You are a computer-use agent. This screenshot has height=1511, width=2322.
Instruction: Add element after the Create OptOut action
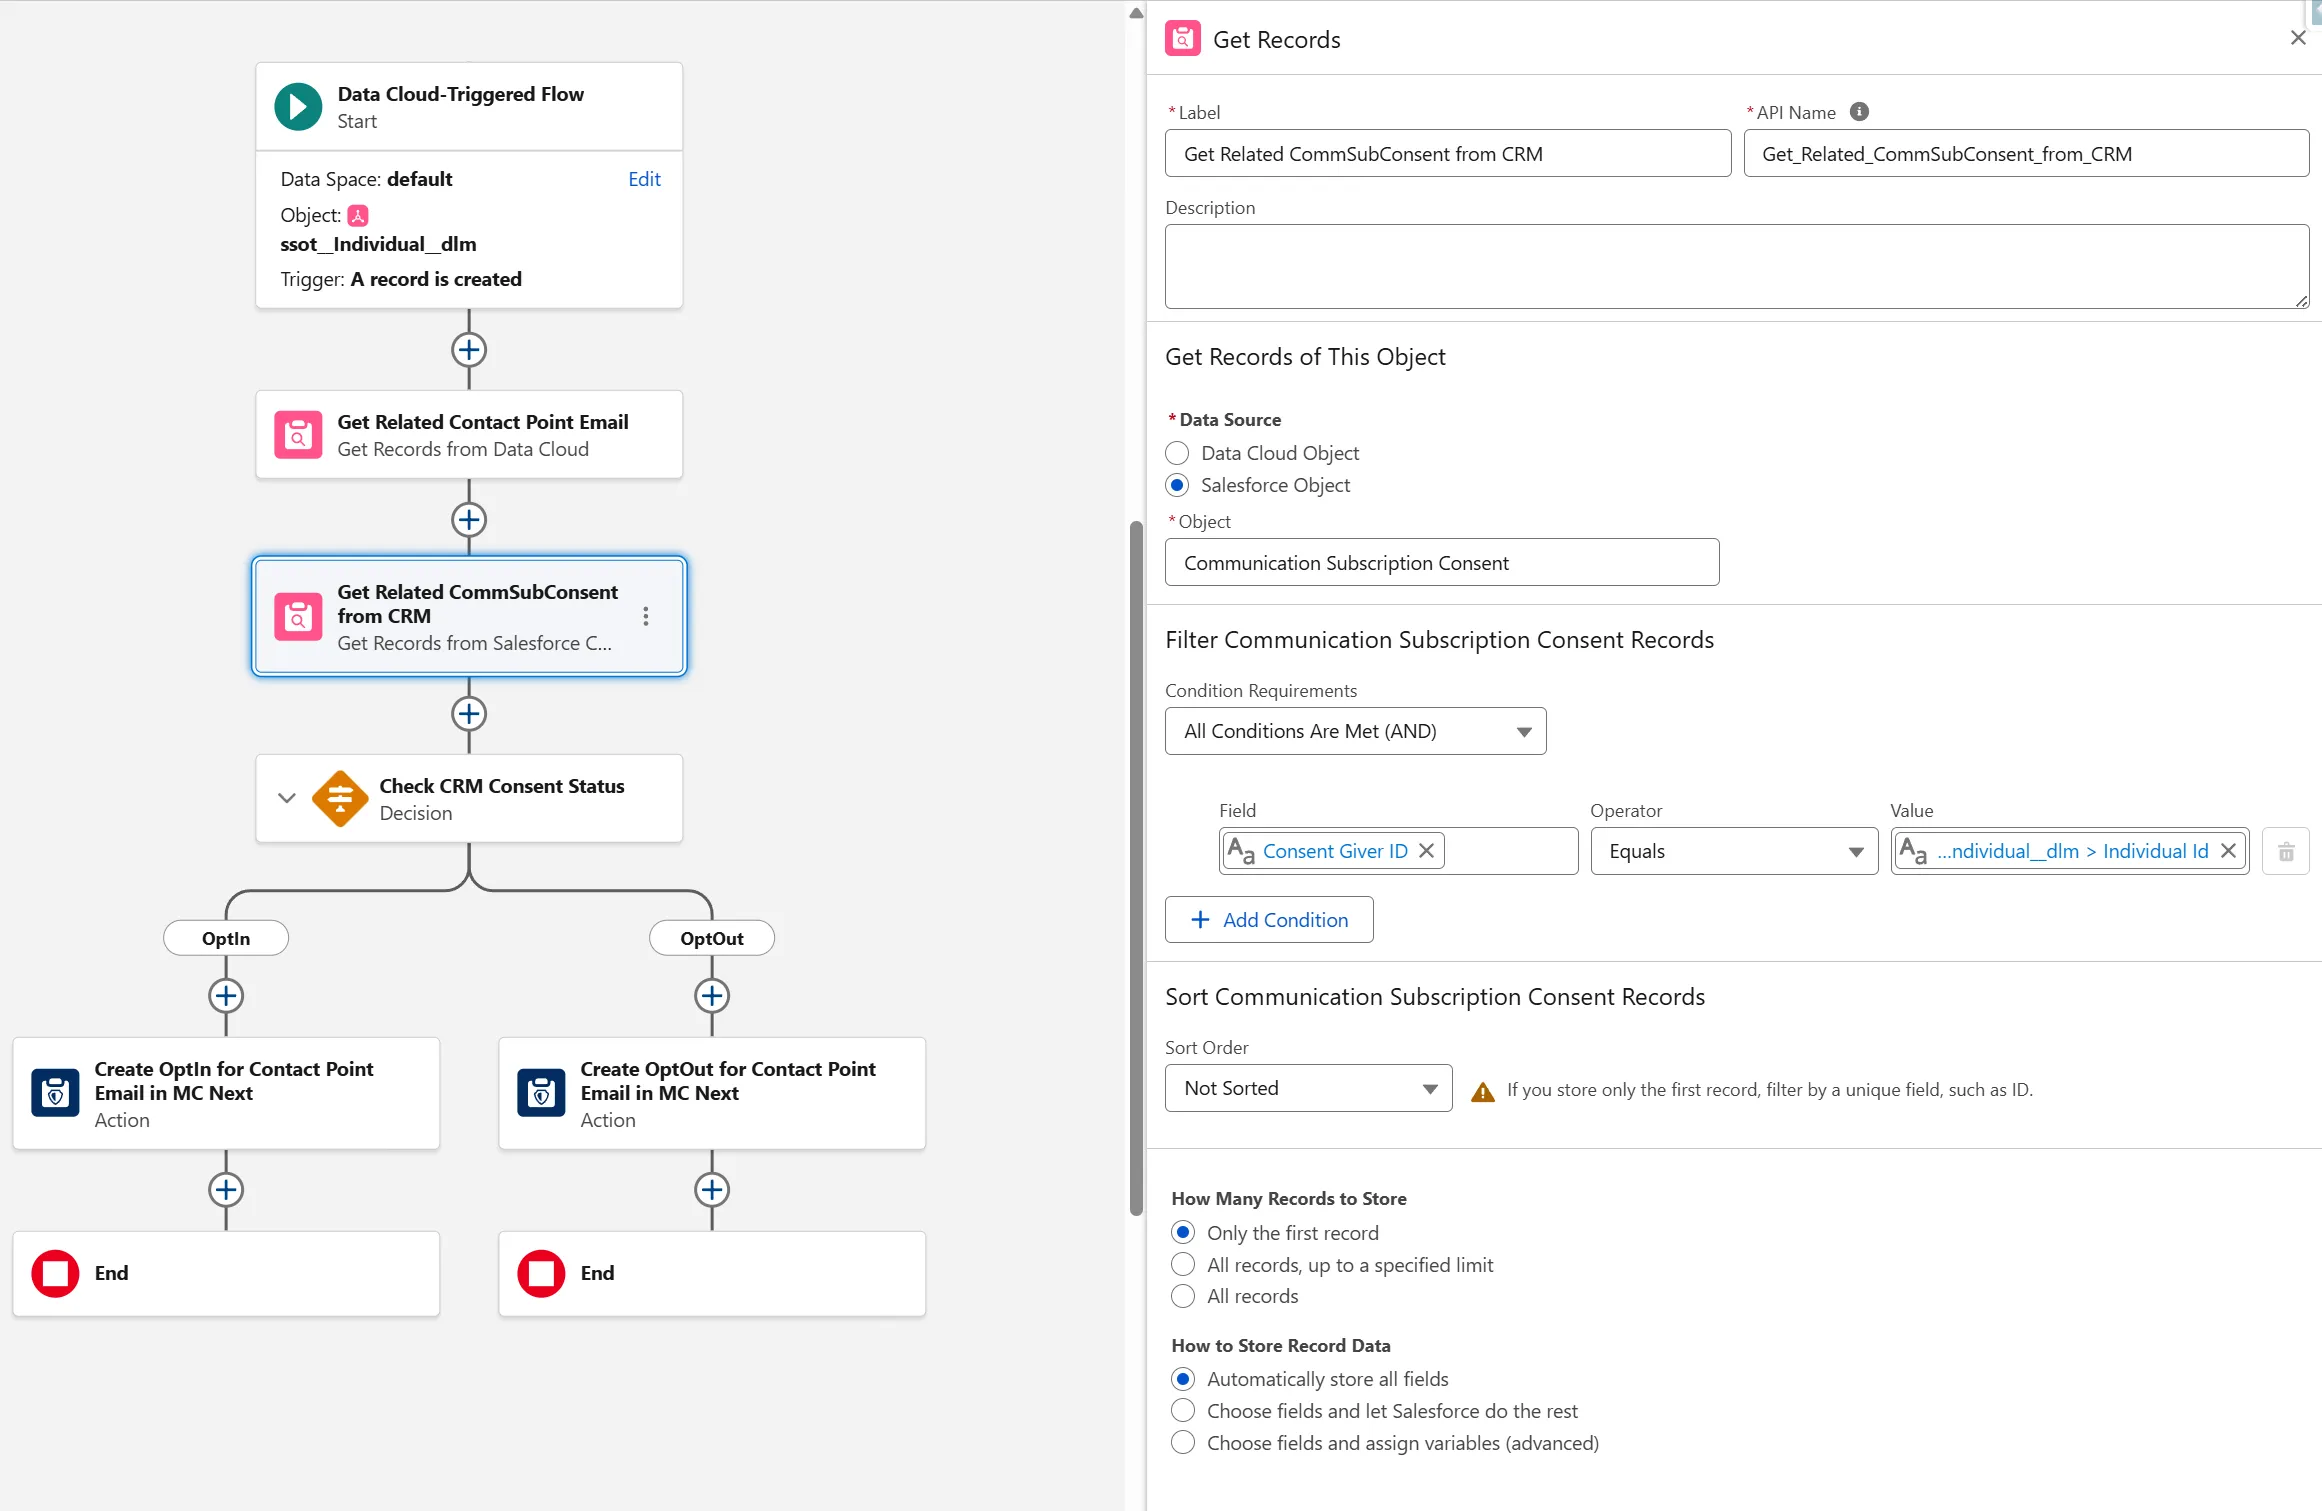[712, 1190]
